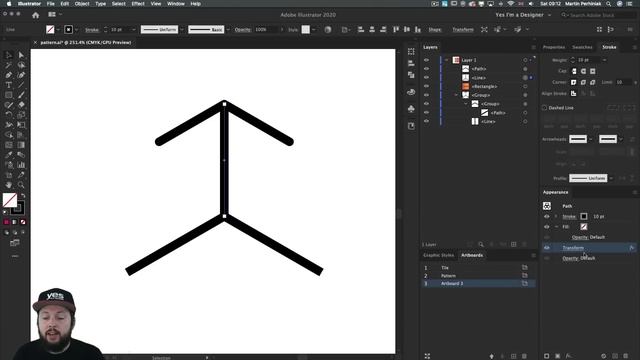Select the Selection tool in the toolbar

[x=9, y=55]
